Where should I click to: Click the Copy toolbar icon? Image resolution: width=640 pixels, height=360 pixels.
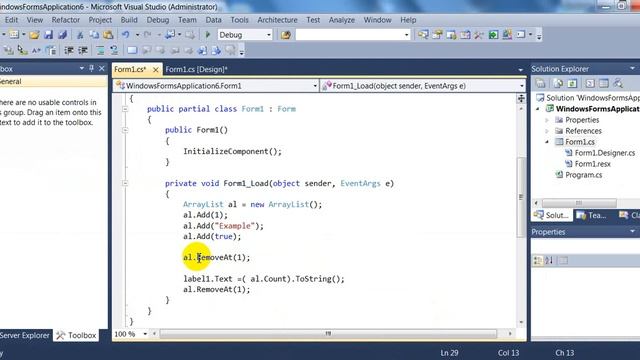pyautogui.click(x=94, y=35)
